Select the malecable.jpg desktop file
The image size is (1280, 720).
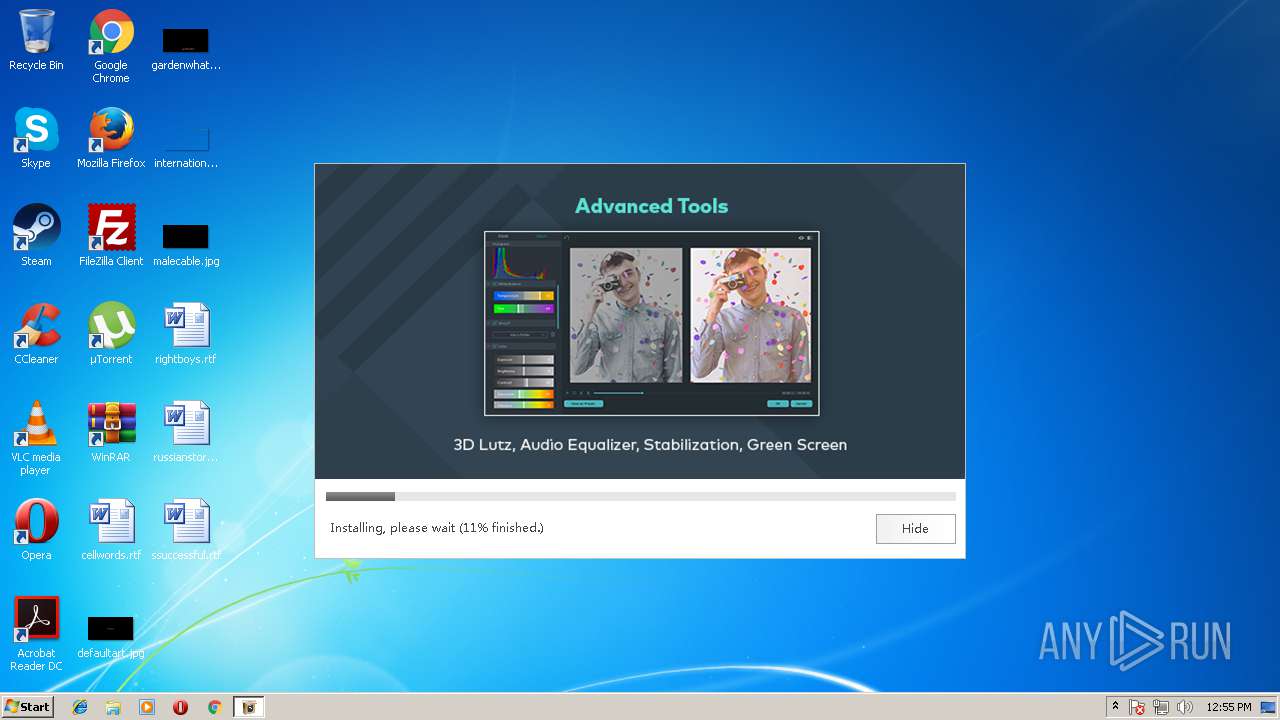tap(186, 243)
